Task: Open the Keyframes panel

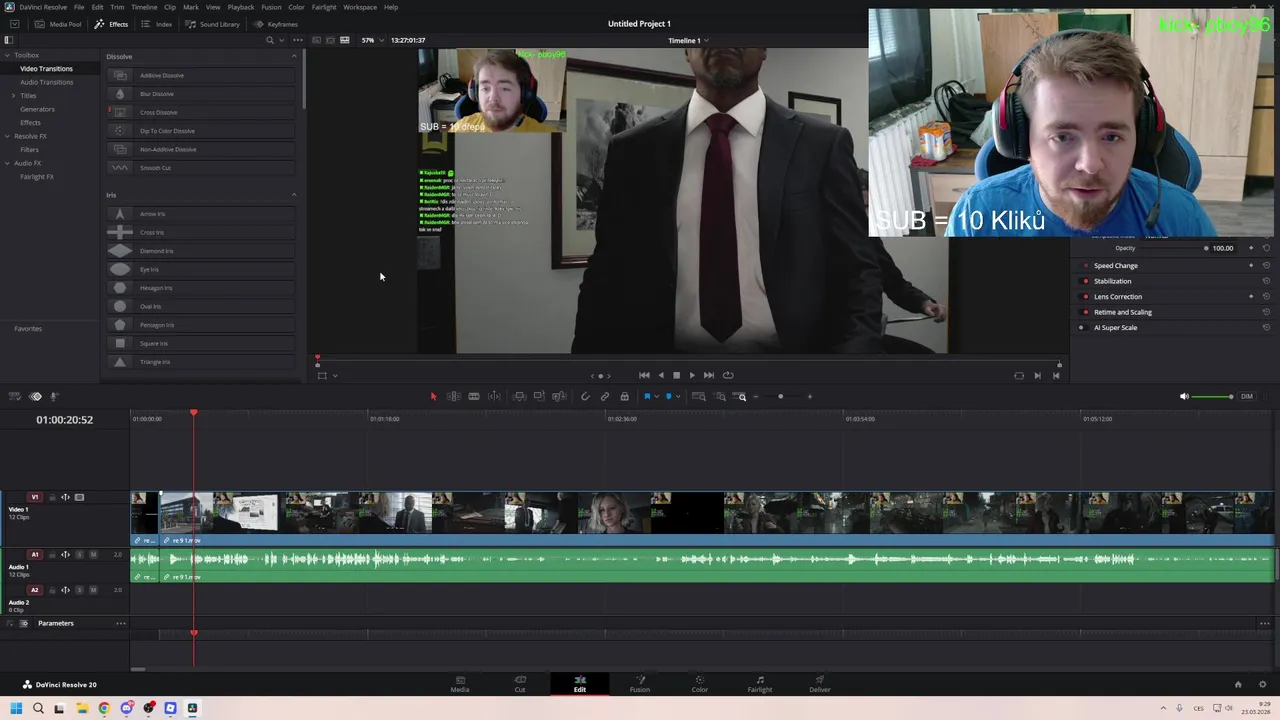Action: point(276,24)
